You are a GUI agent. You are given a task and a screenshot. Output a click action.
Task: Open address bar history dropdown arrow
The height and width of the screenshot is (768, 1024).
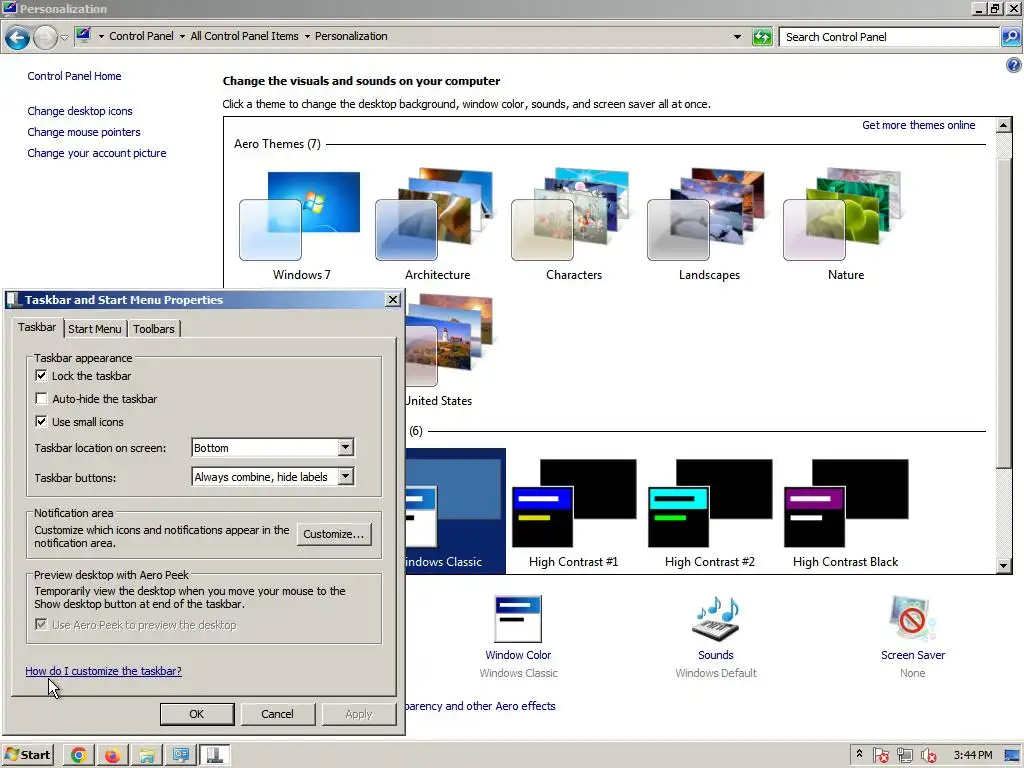tap(737, 37)
